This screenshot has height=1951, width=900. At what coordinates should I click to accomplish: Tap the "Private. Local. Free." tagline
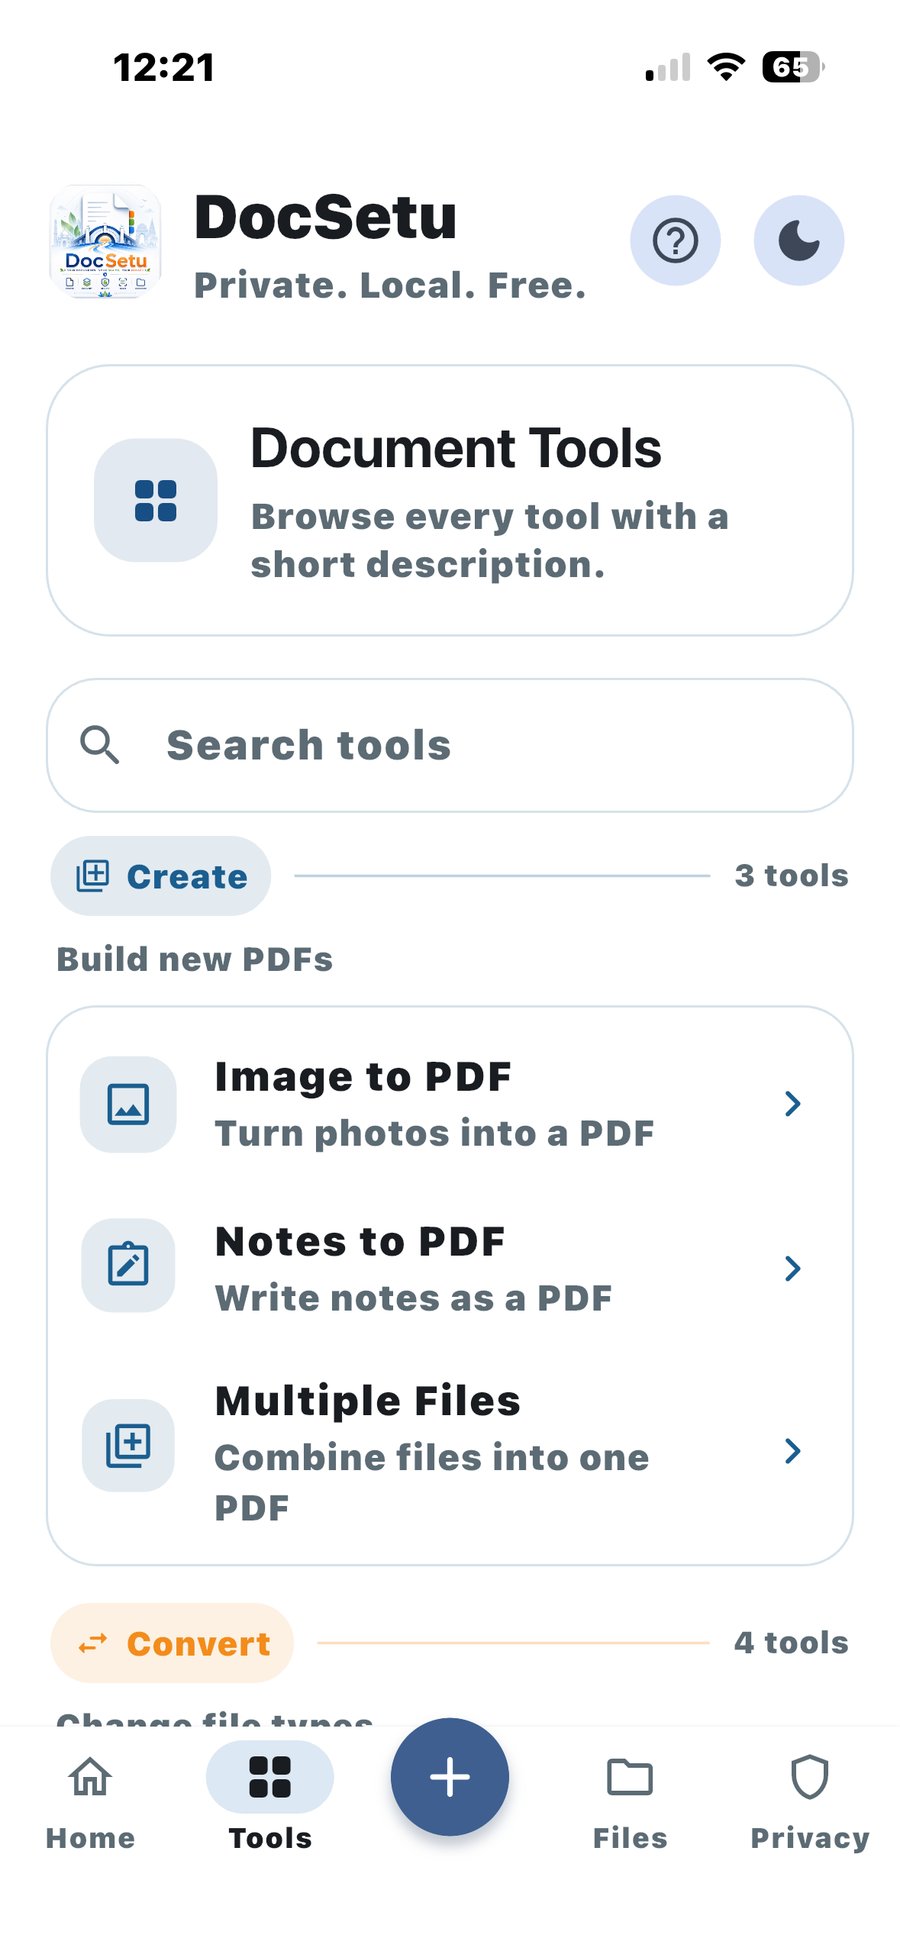pos(390,286)
